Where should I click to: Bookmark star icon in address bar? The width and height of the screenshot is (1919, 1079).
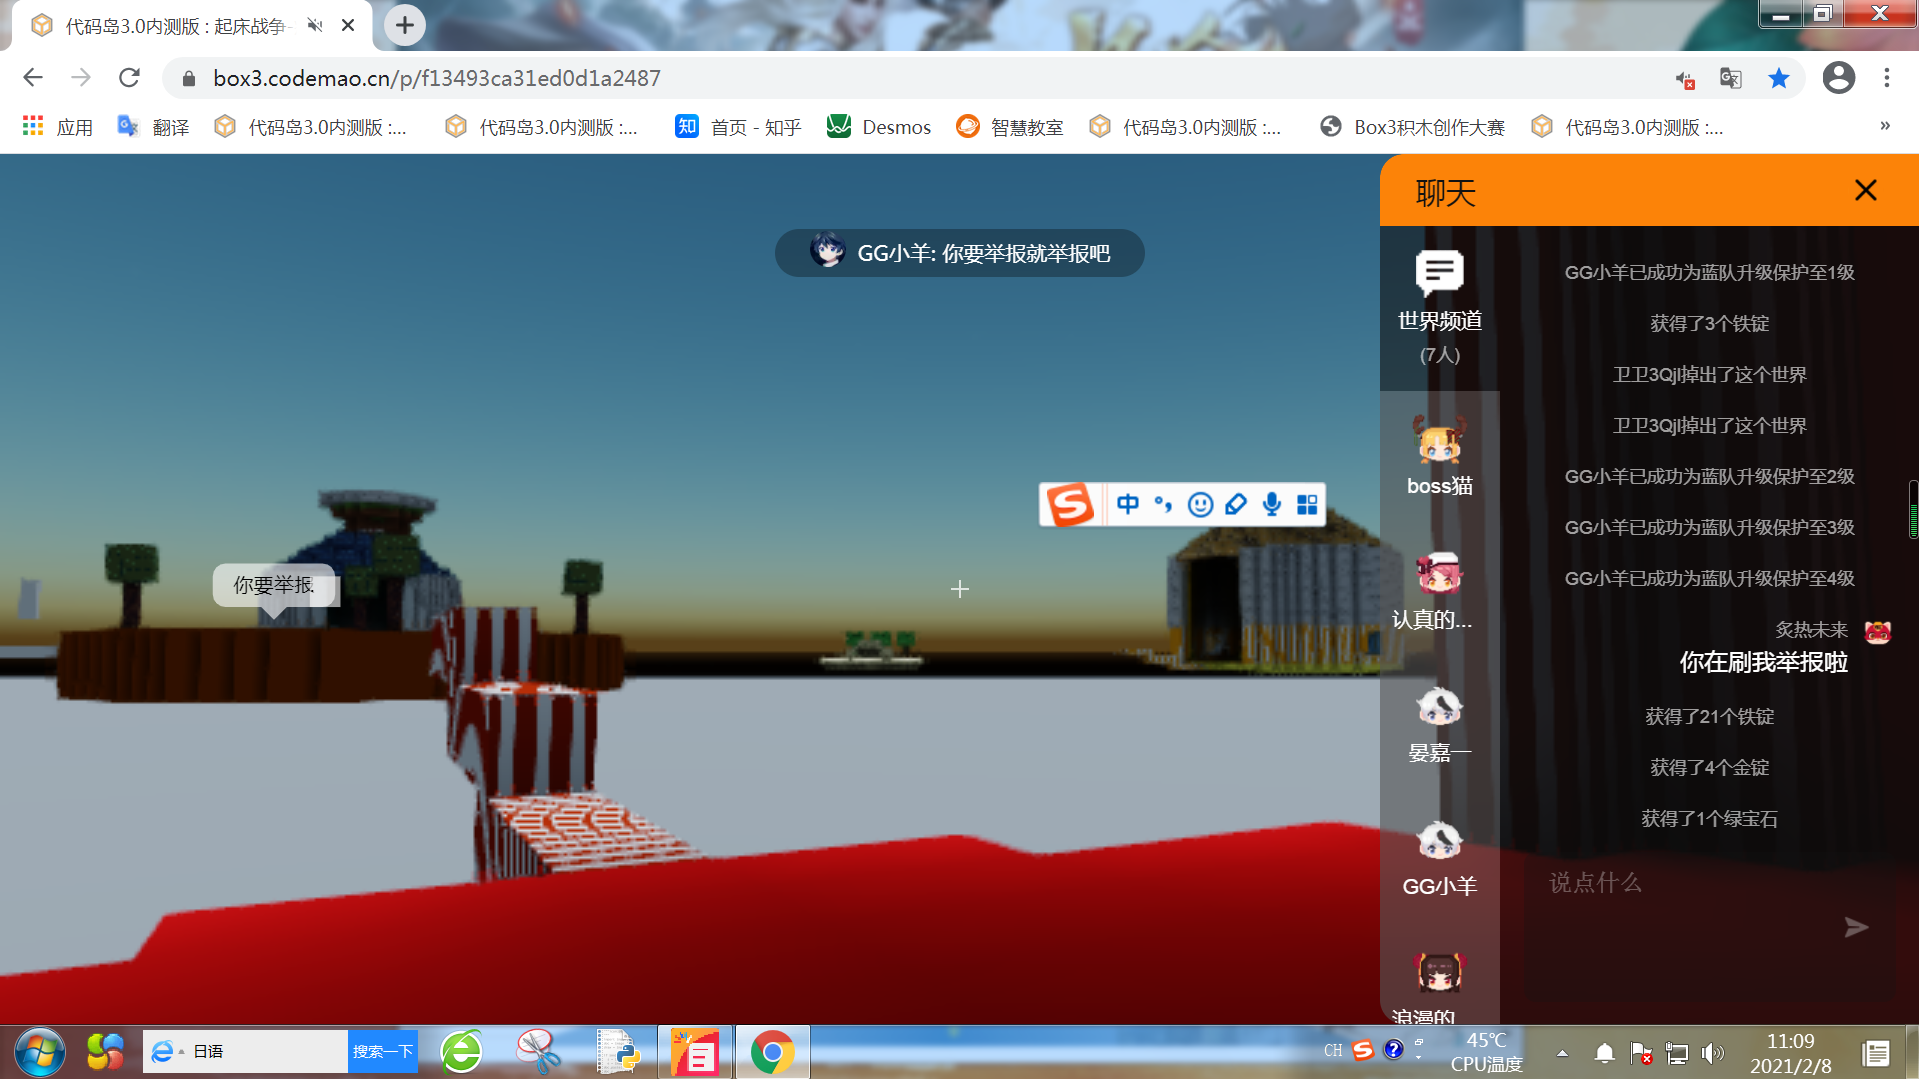(x=1778, y=78)
